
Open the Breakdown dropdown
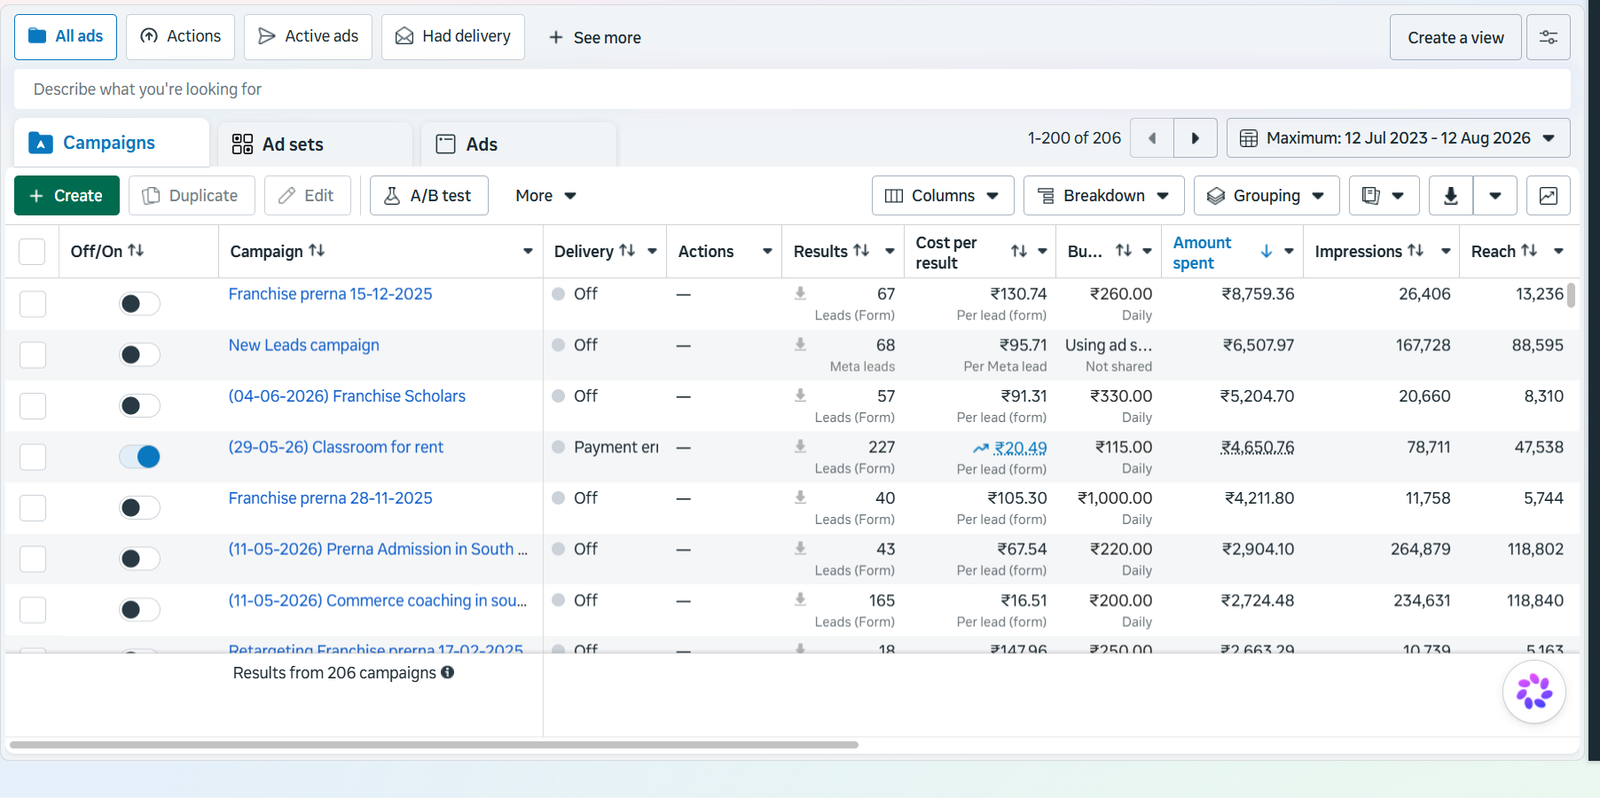pos(1104,196)
